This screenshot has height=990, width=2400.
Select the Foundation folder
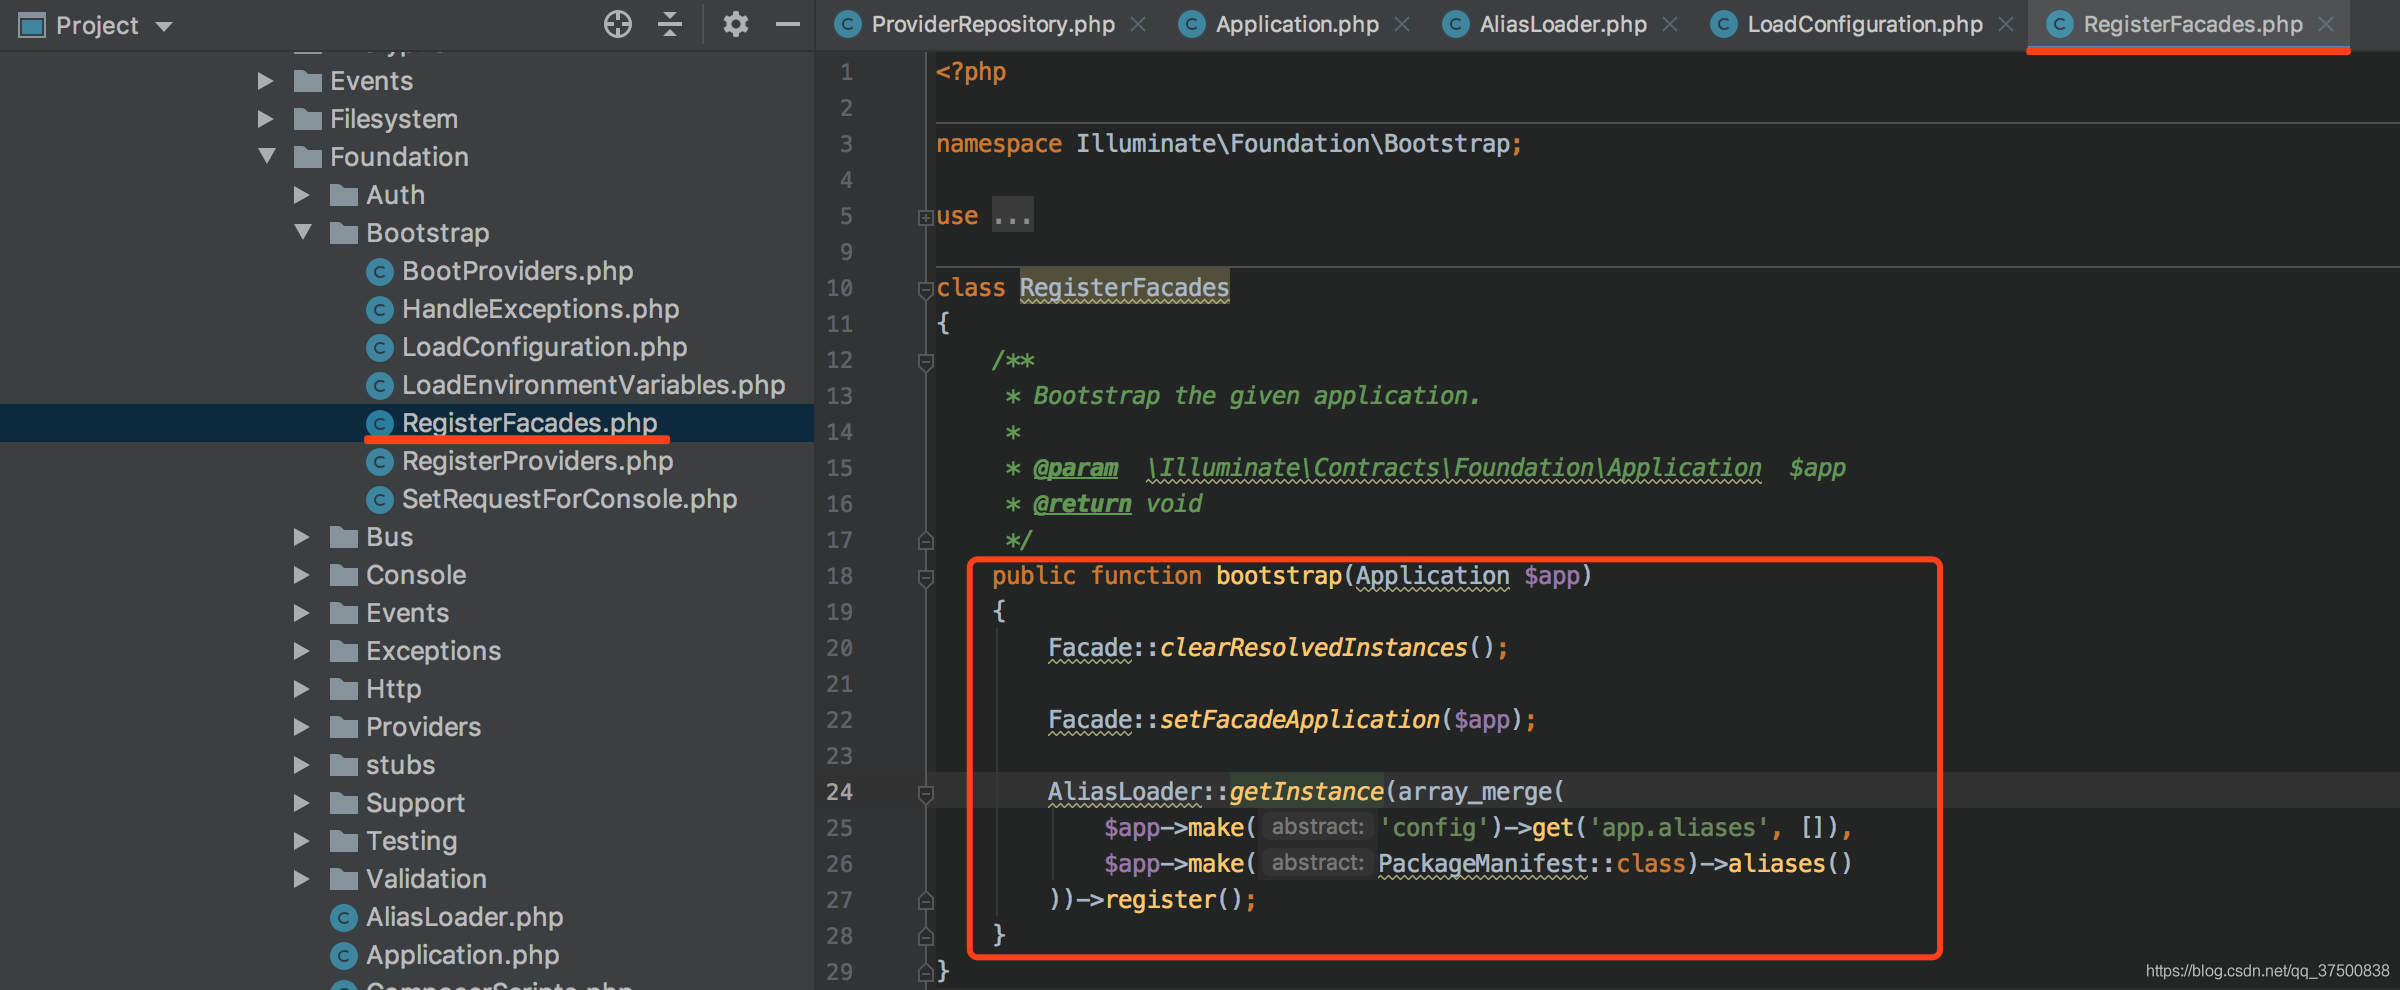(399, 157)
